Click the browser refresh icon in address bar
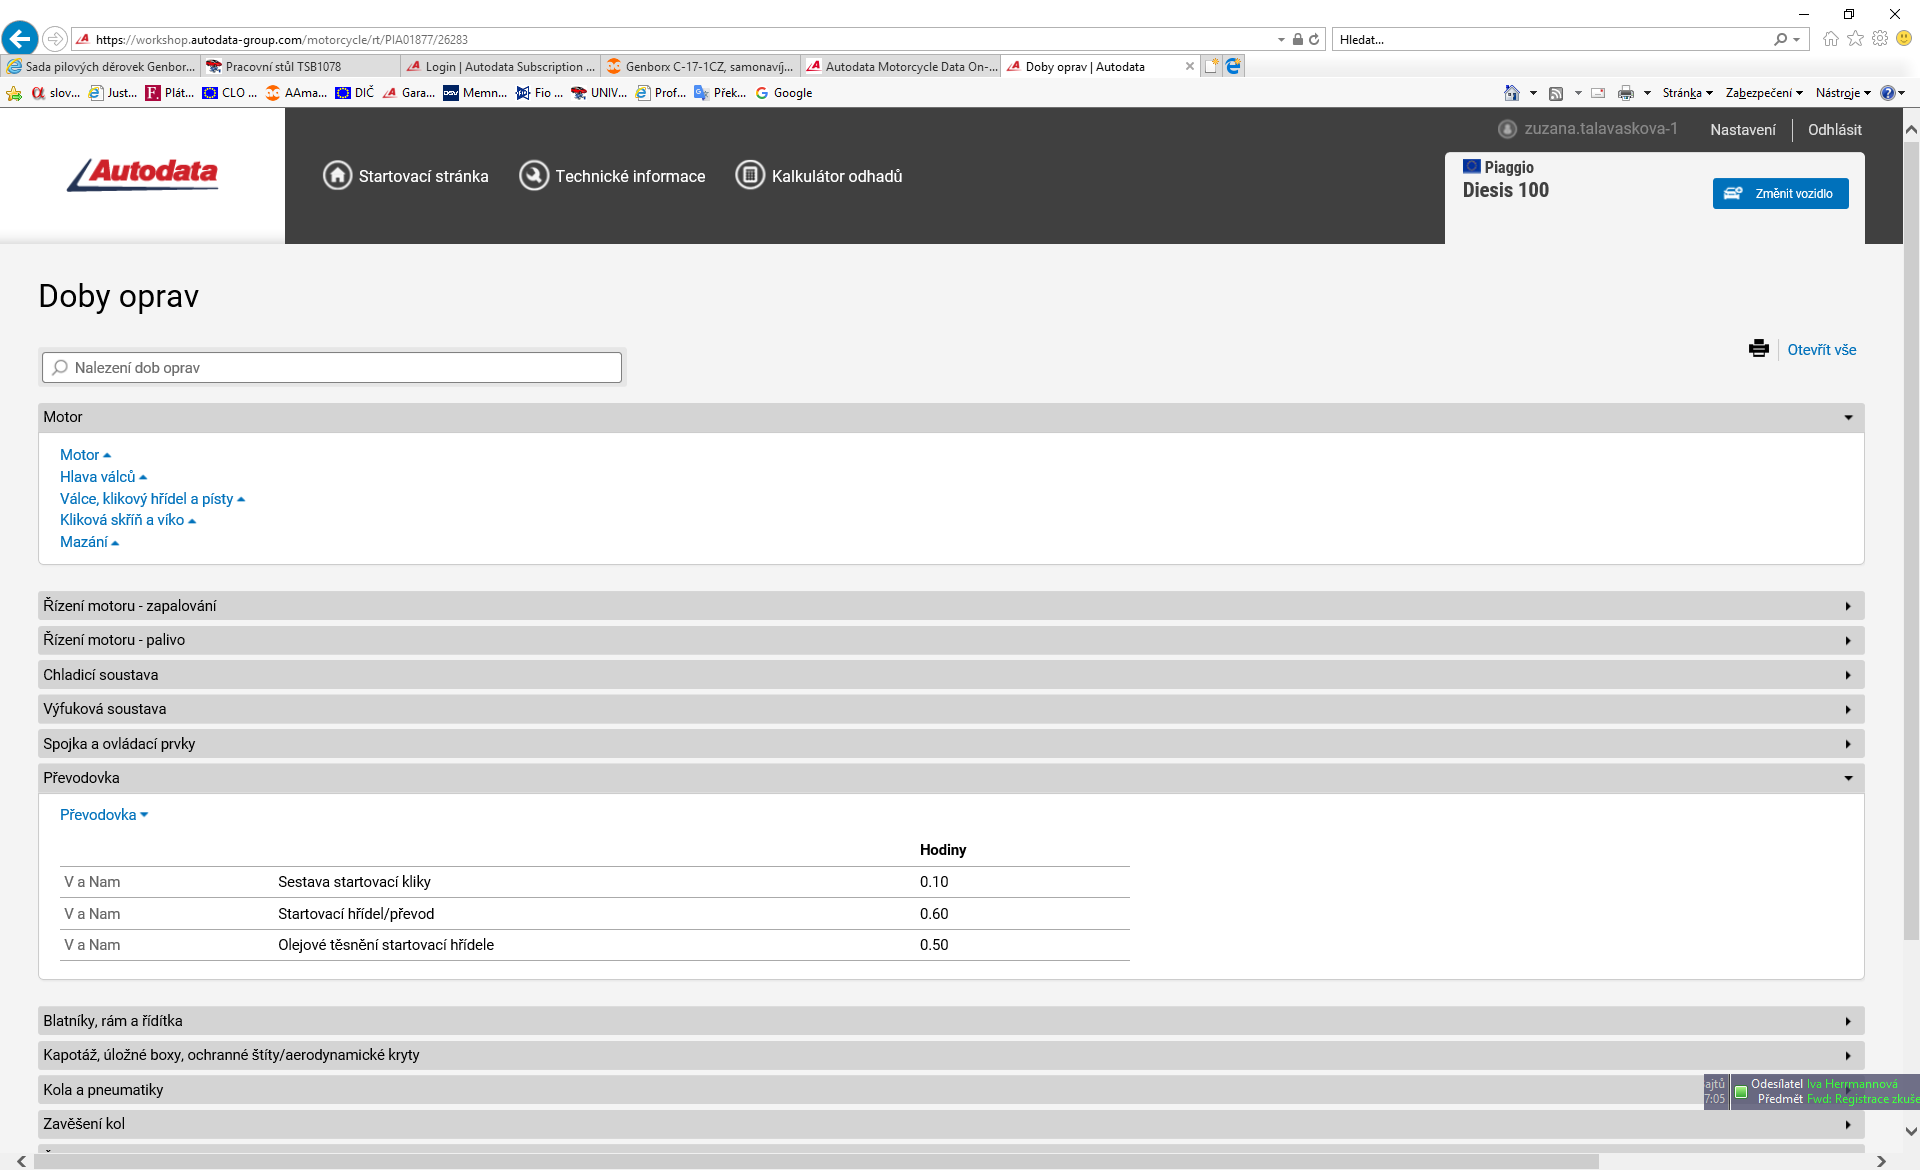This screenshot has height=1170, width=1920. [1314, 40]
